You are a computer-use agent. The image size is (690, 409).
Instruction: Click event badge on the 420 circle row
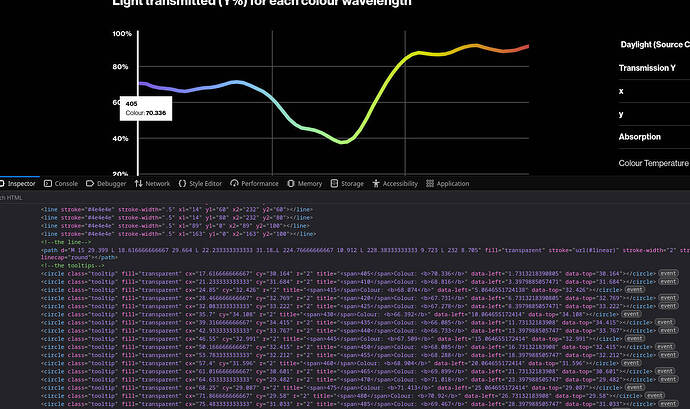pyautogui.click(x=668, y=298)
